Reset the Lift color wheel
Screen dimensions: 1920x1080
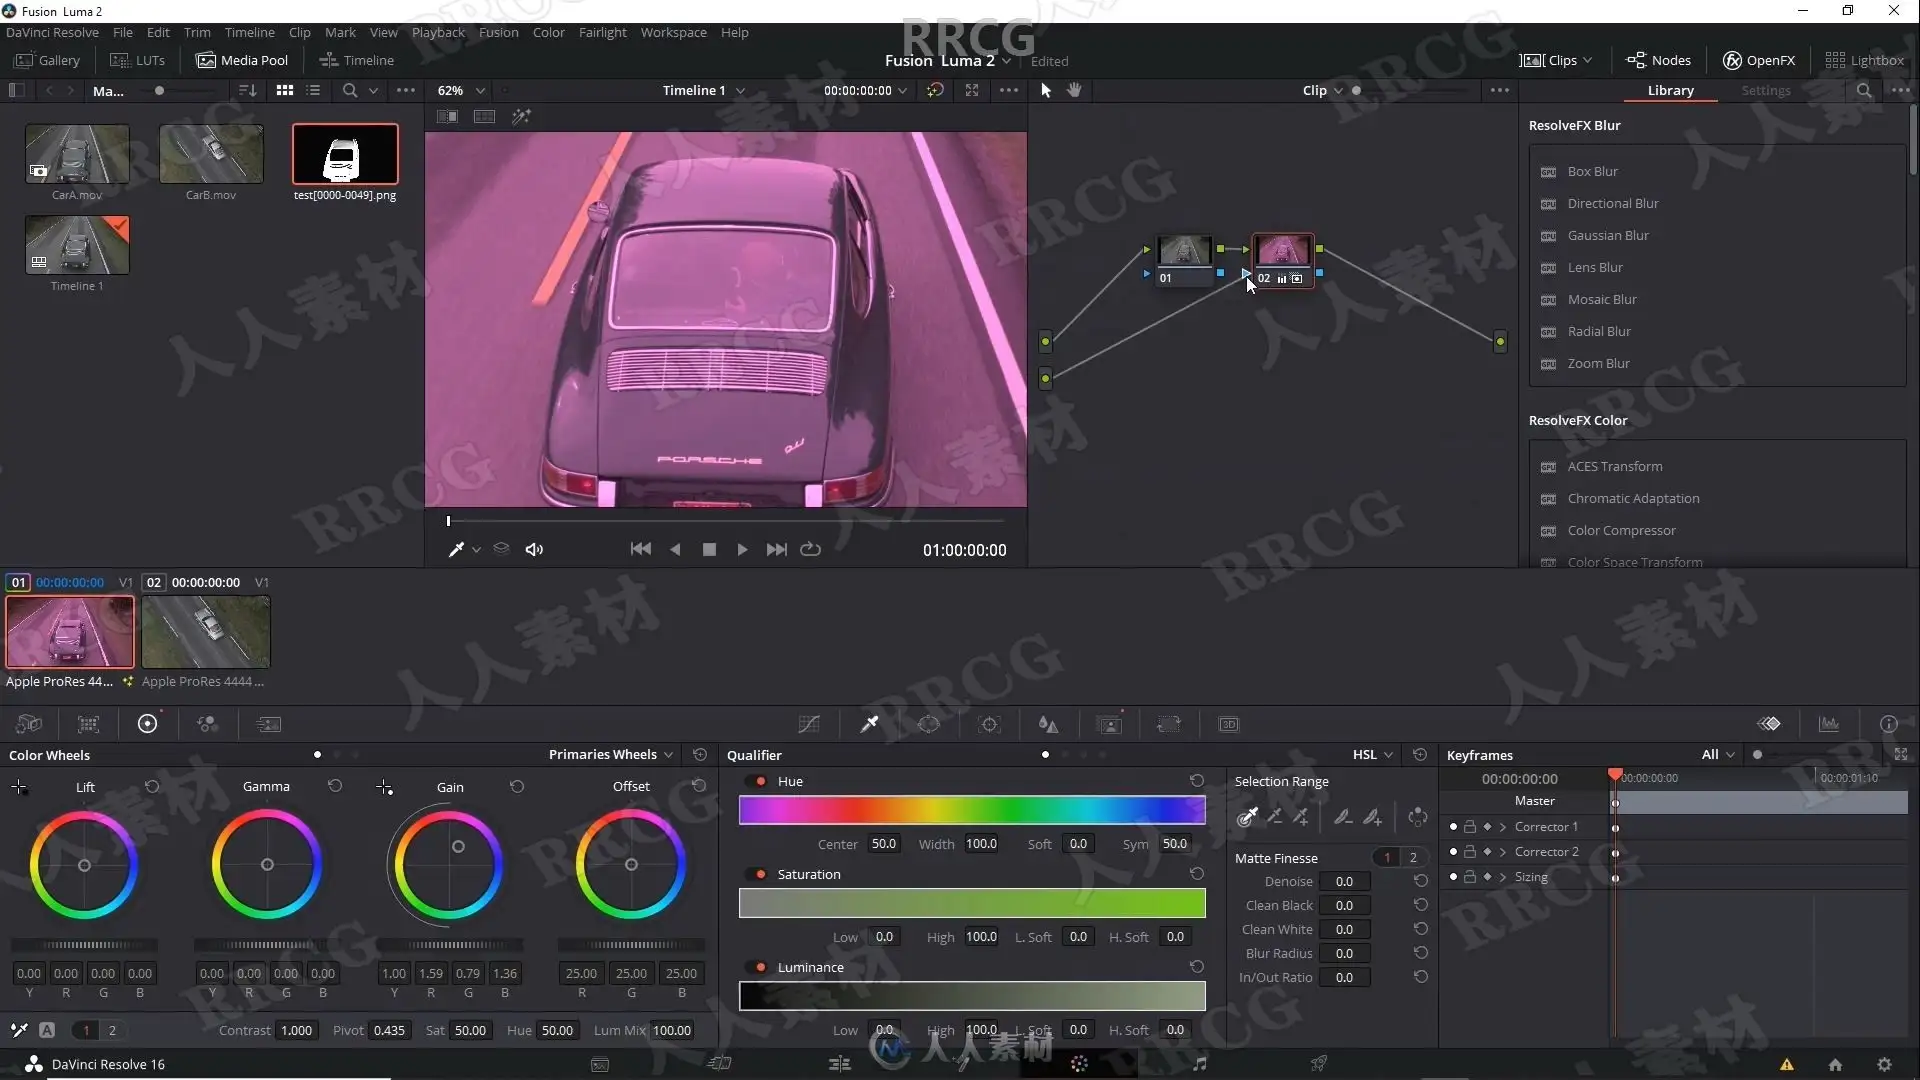pyautogui.click(x=152, y=786)
